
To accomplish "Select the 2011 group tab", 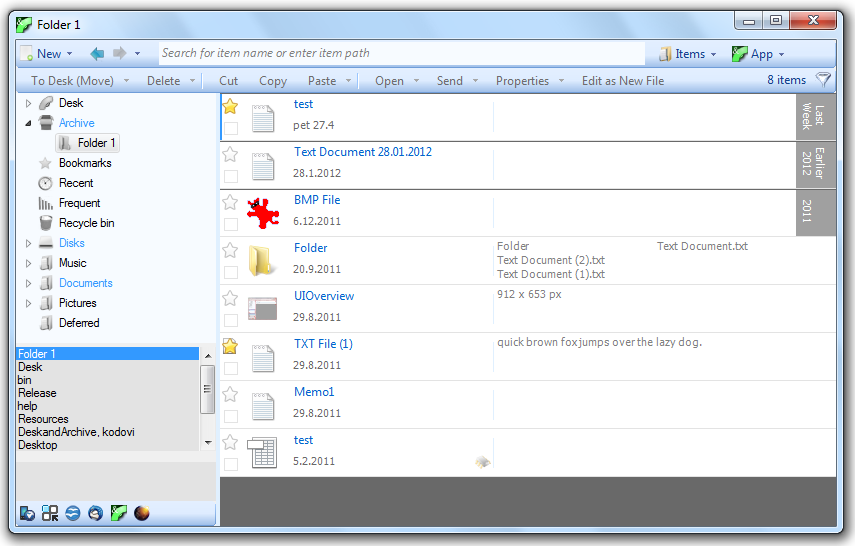I will [x=816, y=212].
